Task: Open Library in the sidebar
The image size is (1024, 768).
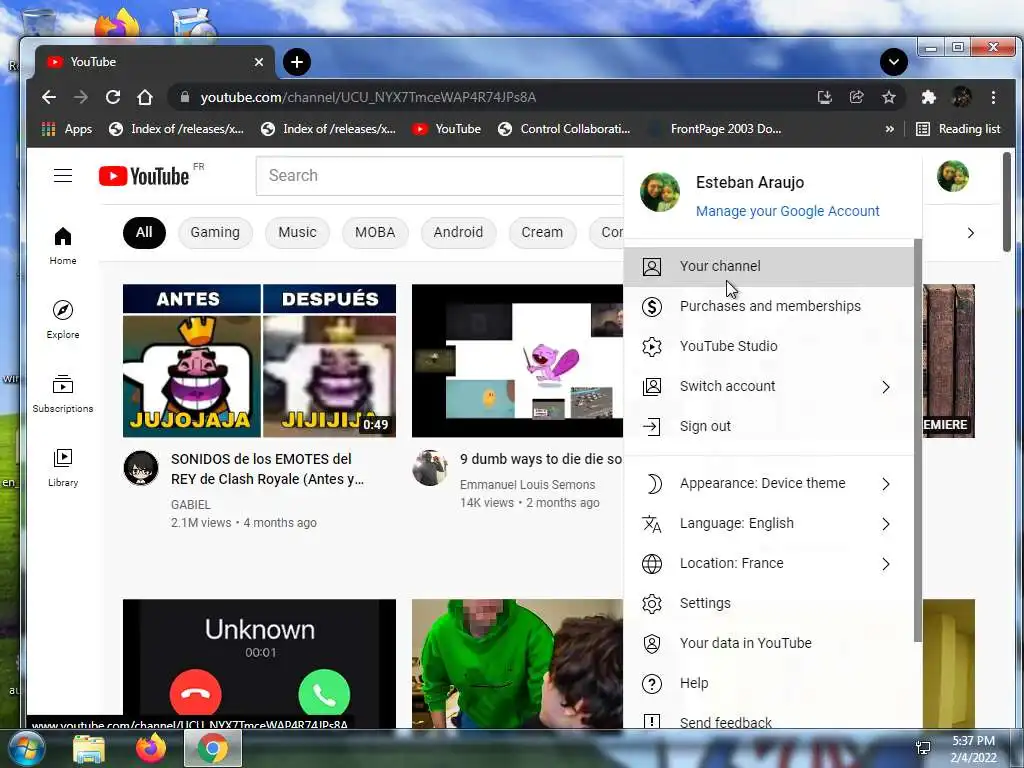Action: [x=63, y=467]
